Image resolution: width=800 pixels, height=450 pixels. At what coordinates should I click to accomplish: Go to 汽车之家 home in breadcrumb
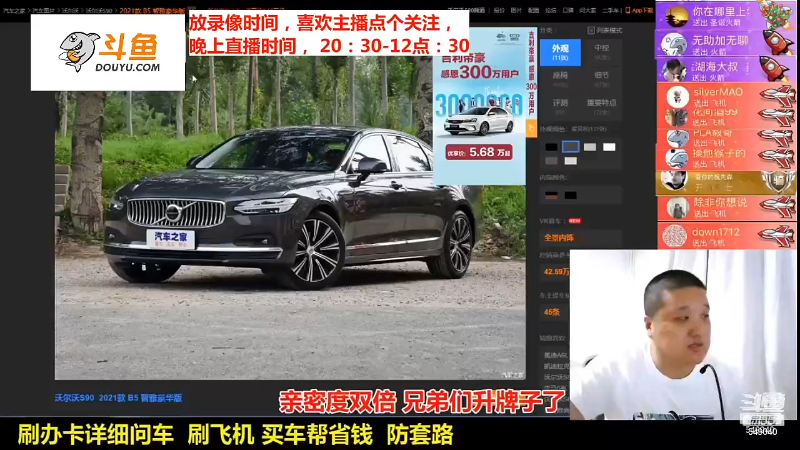[x=14, y=10]
